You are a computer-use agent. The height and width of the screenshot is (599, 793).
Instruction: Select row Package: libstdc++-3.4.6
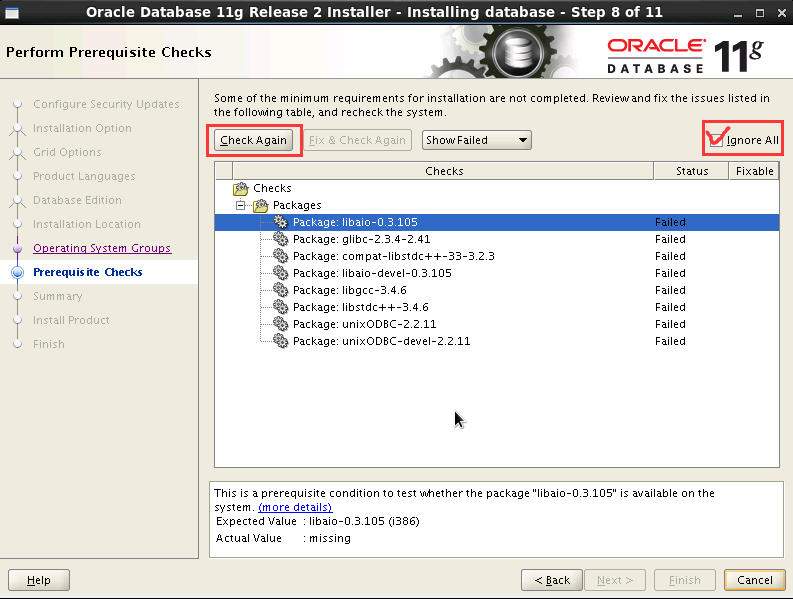coord(497,307)
